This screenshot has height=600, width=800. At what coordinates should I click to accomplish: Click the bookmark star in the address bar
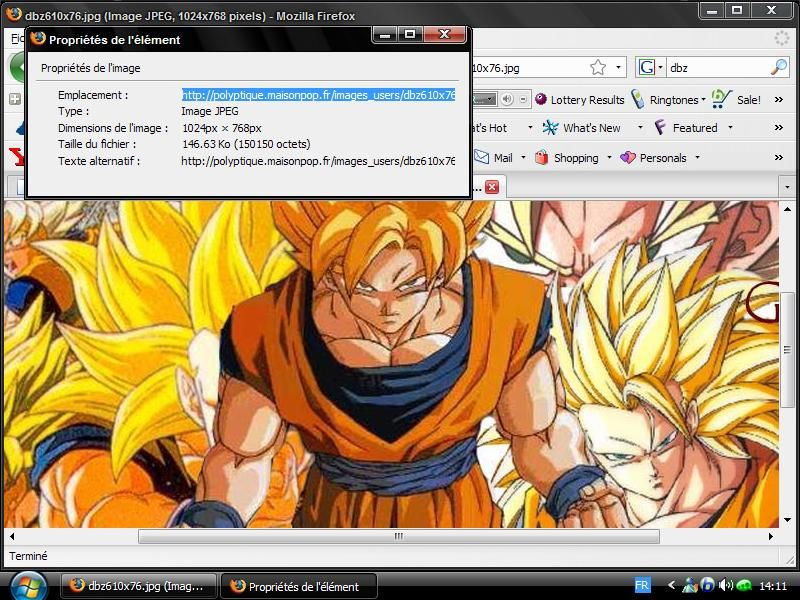(597, 67)
